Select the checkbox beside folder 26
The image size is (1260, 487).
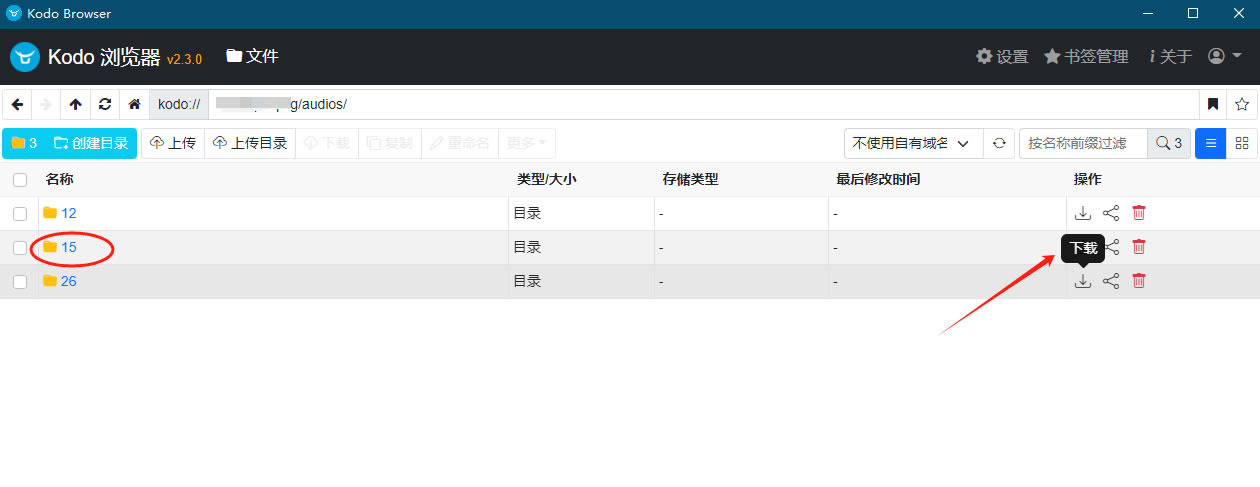point(20,281)
